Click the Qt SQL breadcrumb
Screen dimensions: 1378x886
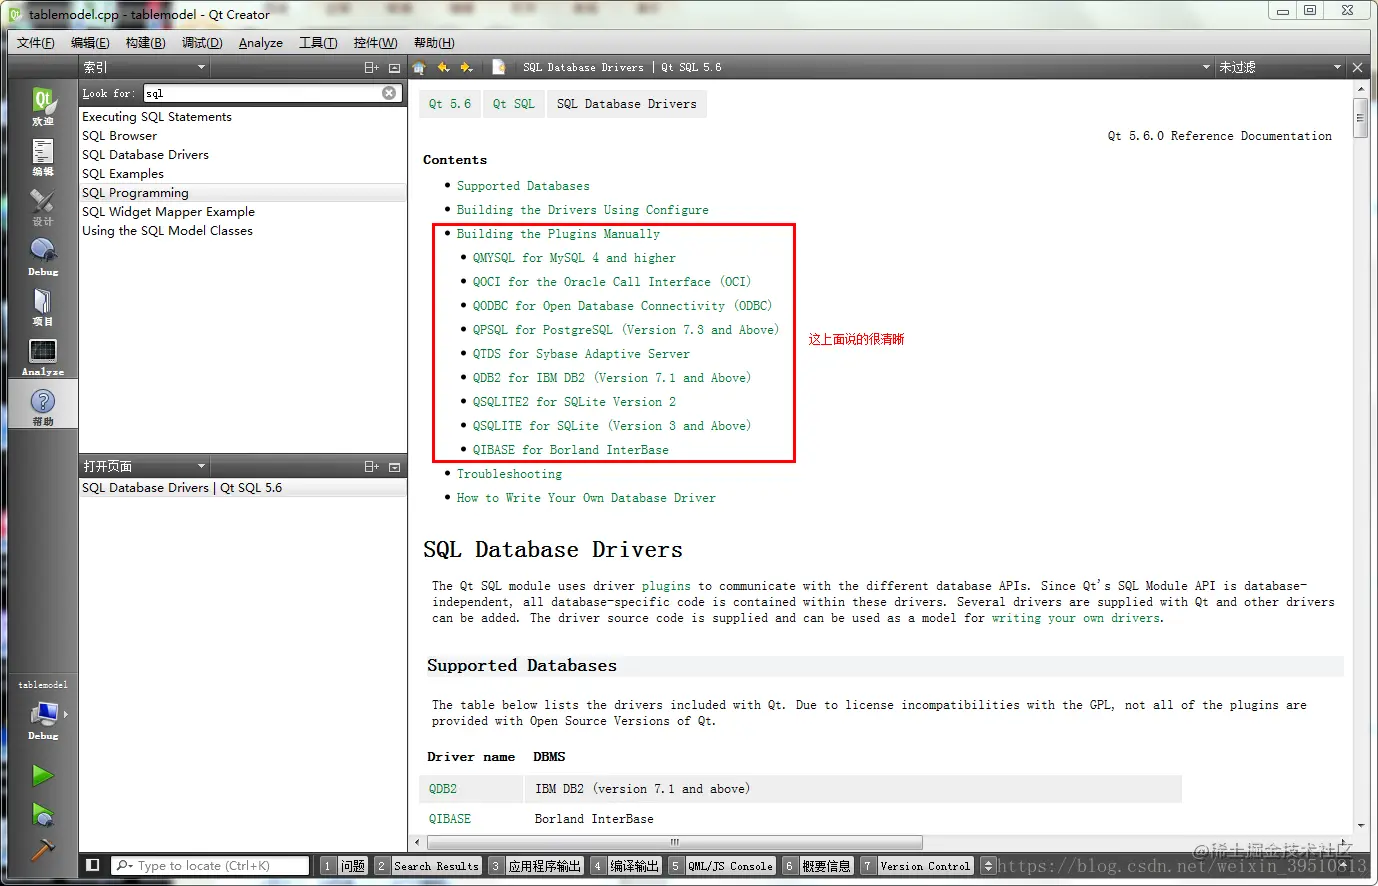click(514, 104)
